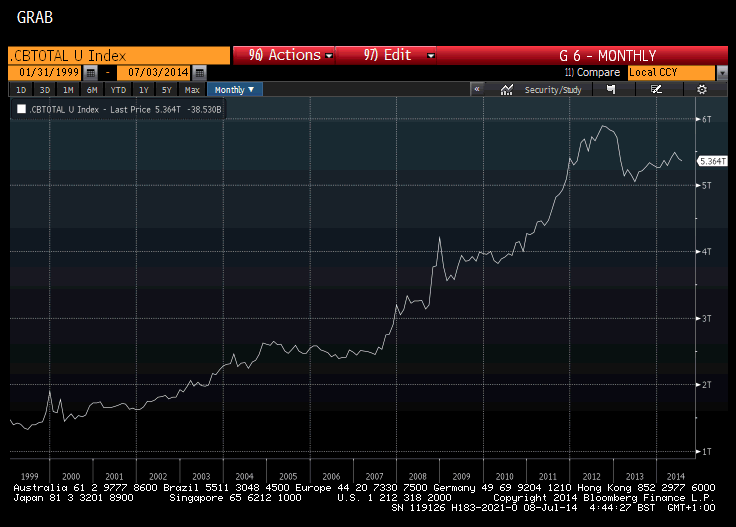Select the 1Y range tab
This screenshot has height=527, width=736.
144,90
